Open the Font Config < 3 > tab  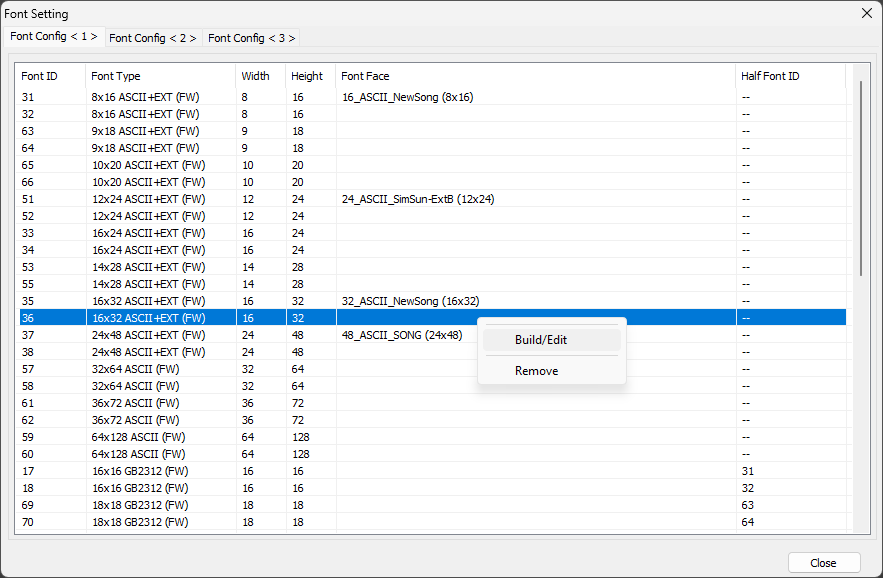coord(251,38)
